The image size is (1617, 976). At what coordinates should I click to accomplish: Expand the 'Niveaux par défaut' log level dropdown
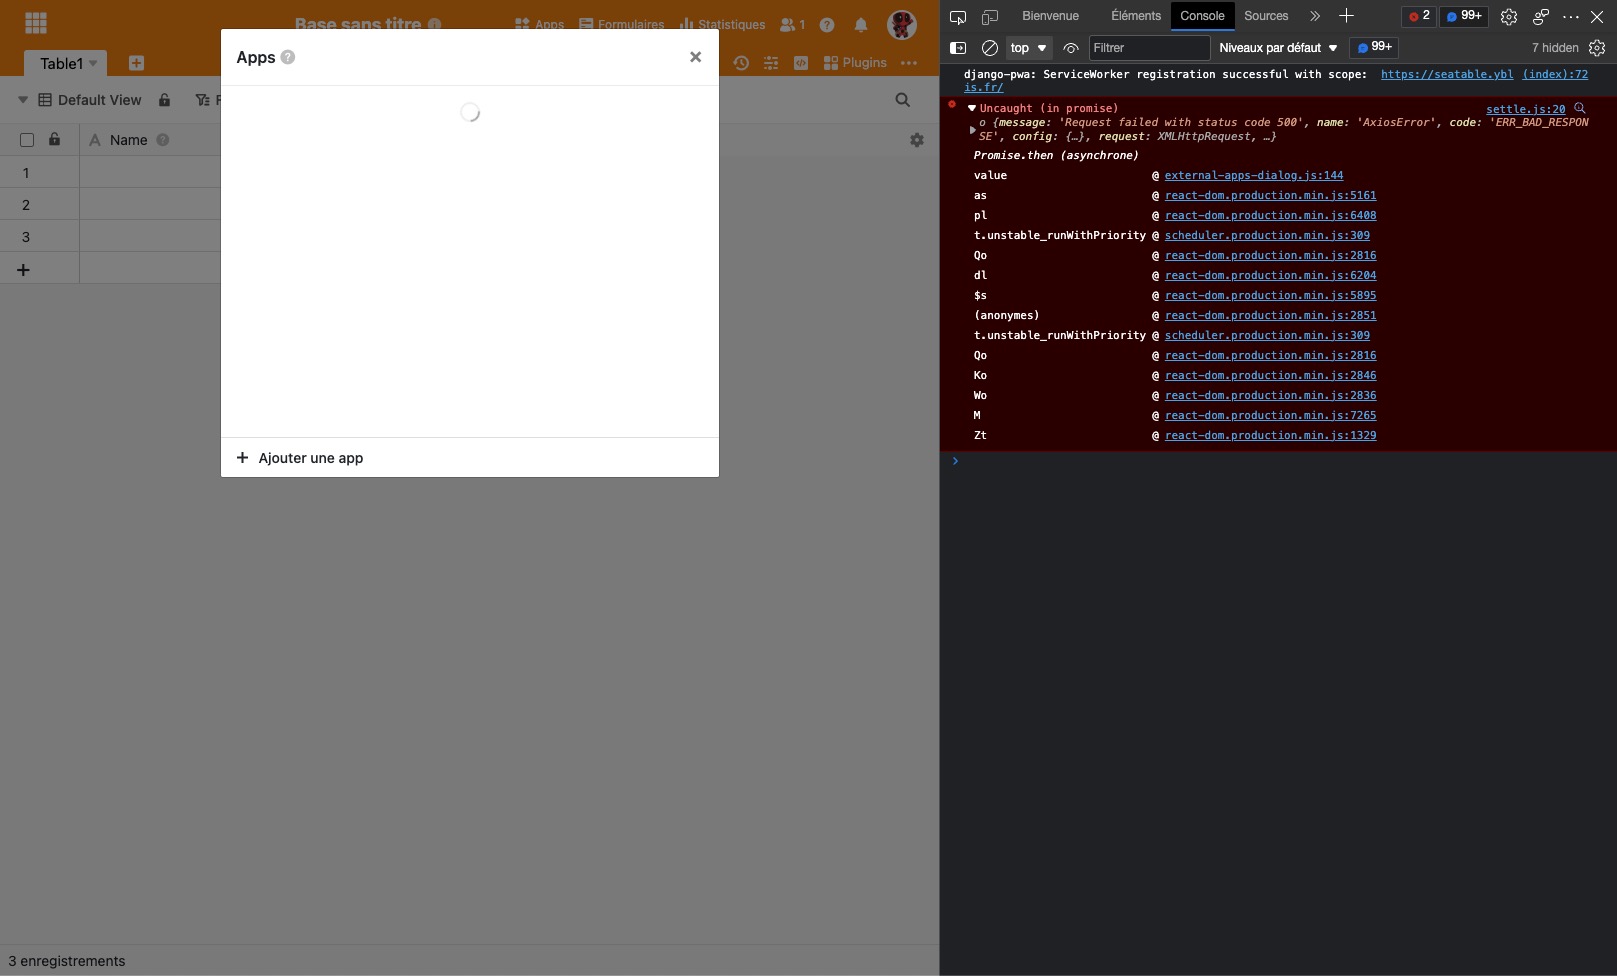click(1278, 48)
